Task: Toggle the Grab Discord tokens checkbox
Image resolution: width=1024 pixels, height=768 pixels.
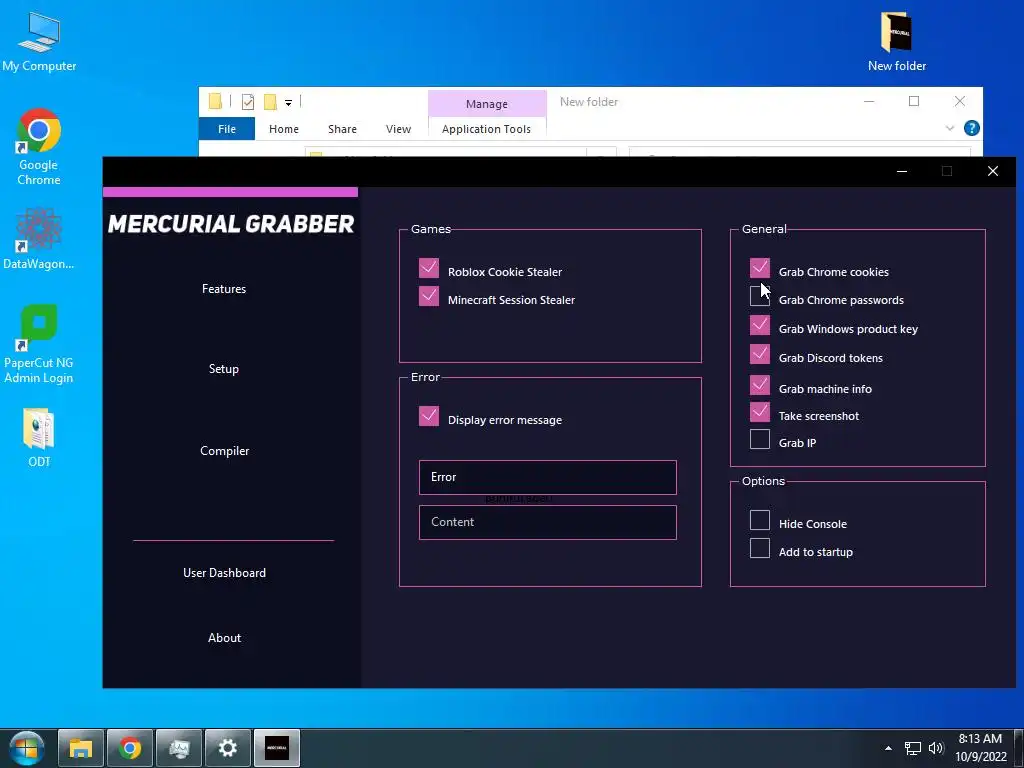Action: pos(760,354)
